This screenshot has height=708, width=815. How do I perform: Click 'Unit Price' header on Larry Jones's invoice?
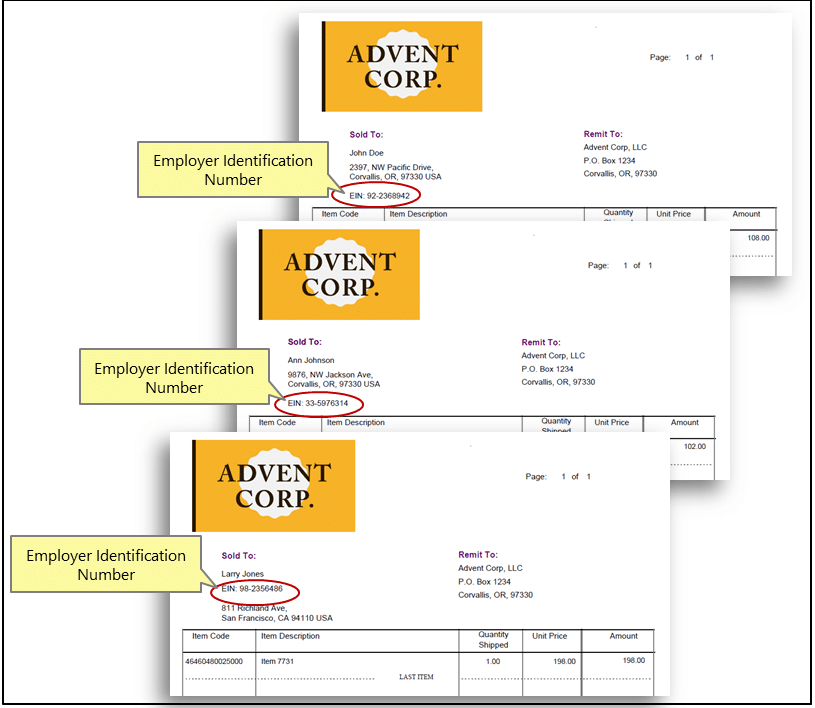pyautogui.click(x=549, y=636)
